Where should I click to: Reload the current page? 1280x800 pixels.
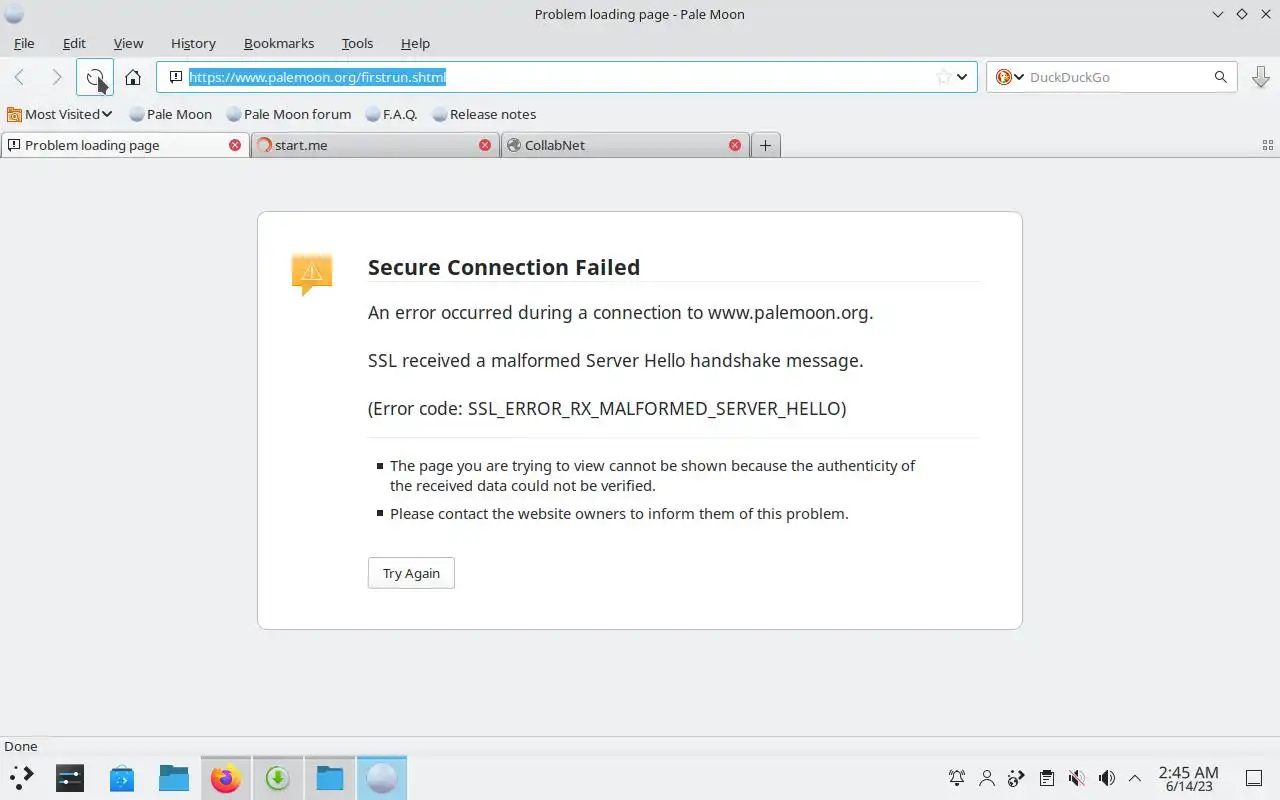(x=94, y=77)
